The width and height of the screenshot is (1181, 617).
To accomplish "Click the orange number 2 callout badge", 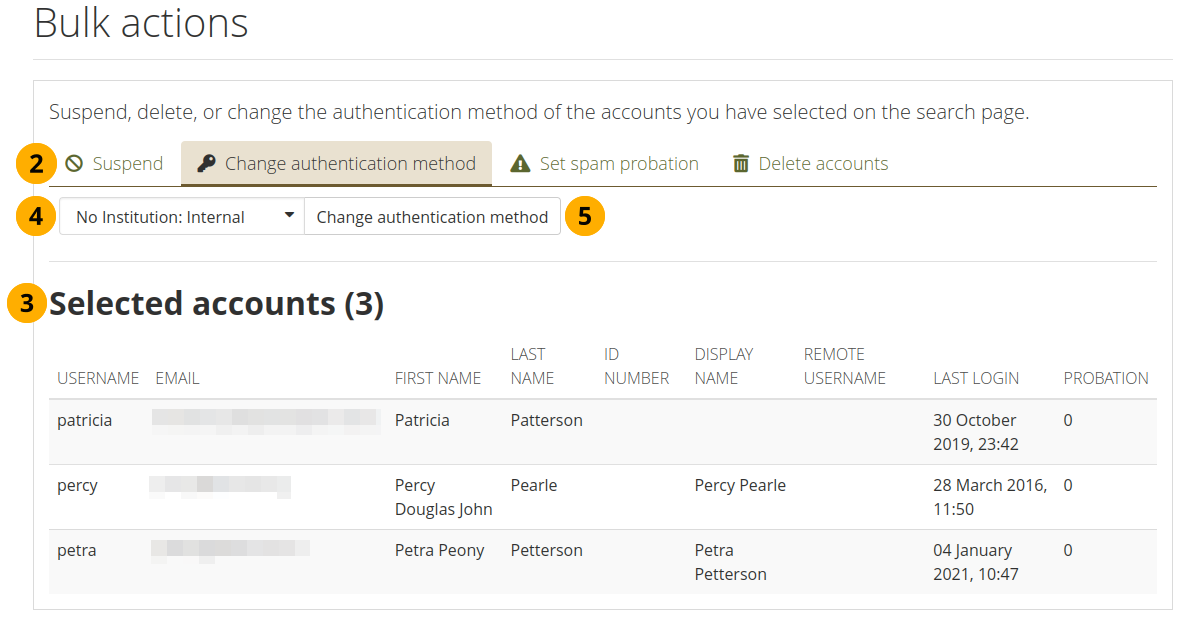I will pyautogui.click(x=36, y=164).
